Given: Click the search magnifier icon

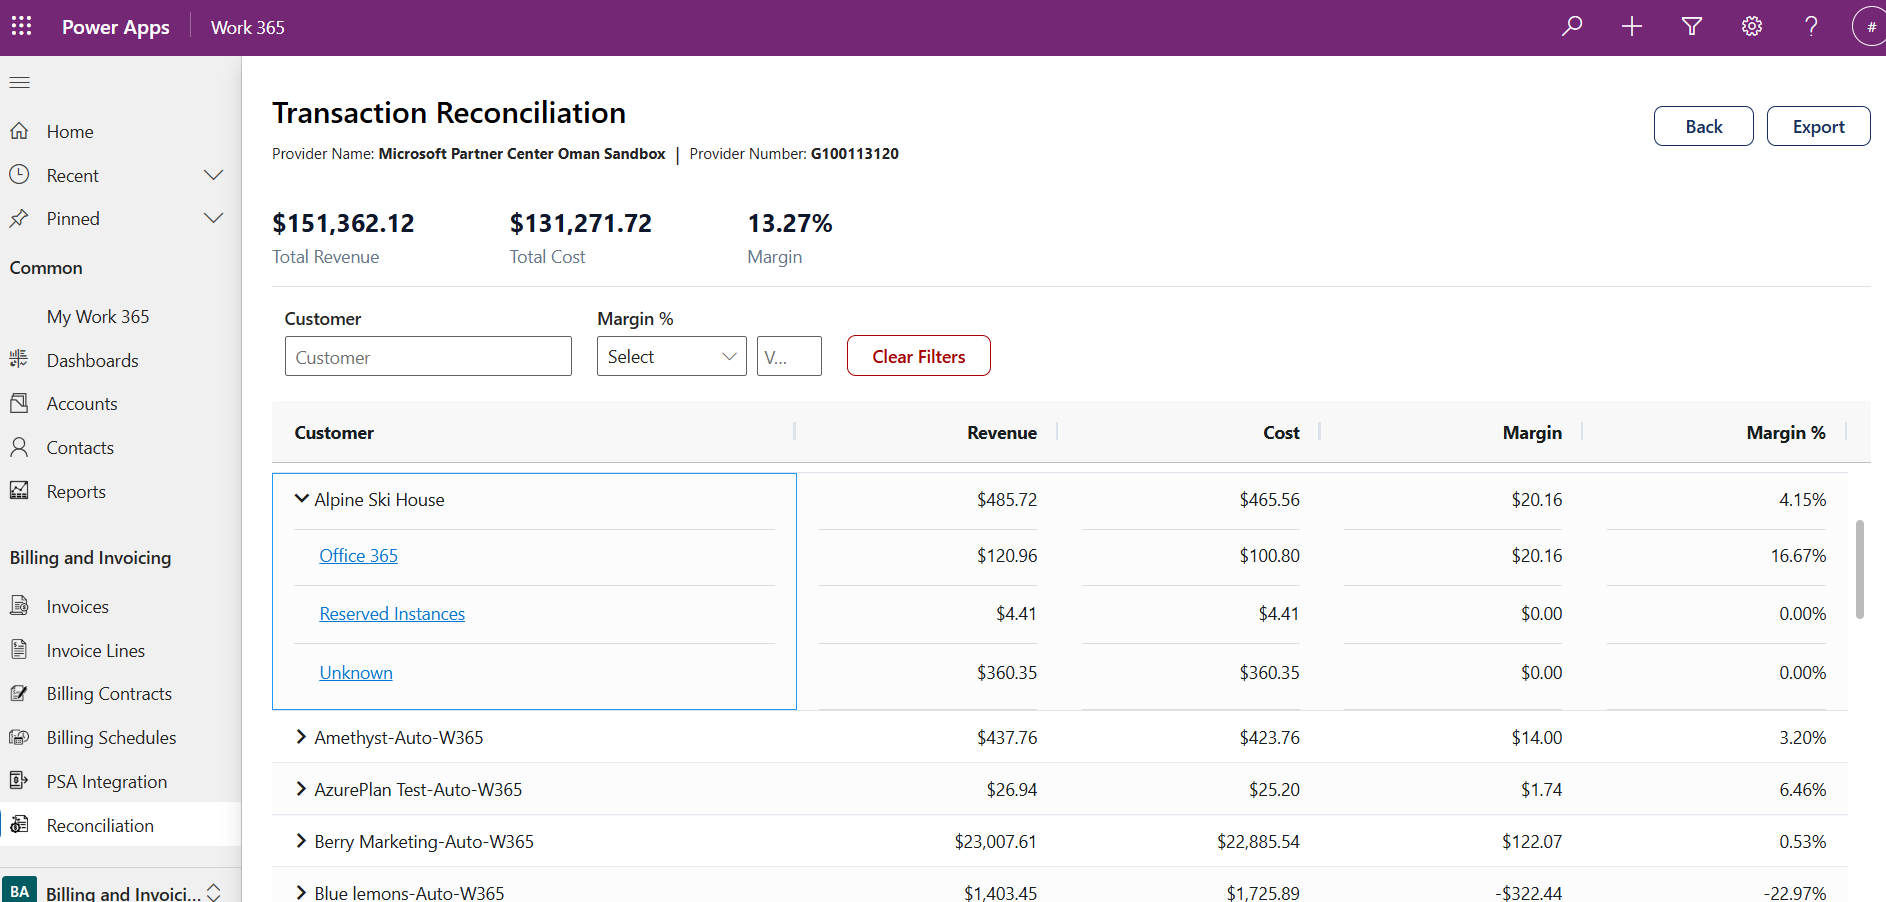Looking at the screenshot, I should [x=1572, y=26].
